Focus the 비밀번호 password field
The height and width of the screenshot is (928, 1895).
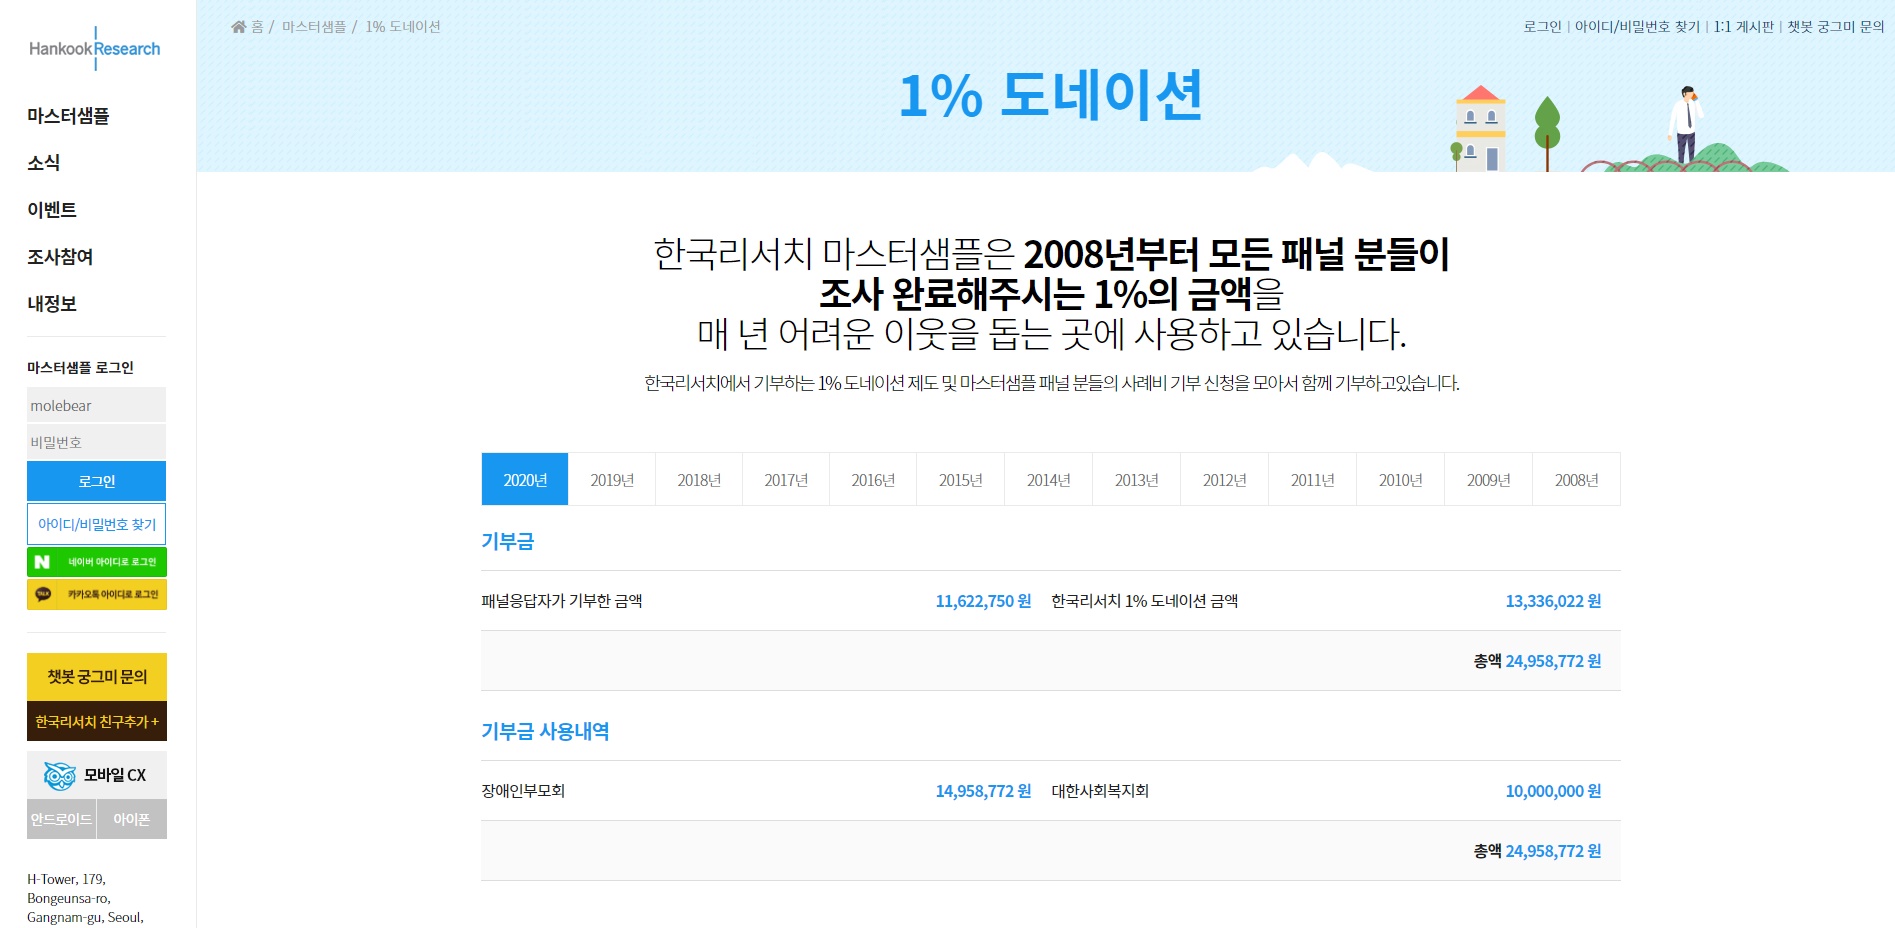96,442
